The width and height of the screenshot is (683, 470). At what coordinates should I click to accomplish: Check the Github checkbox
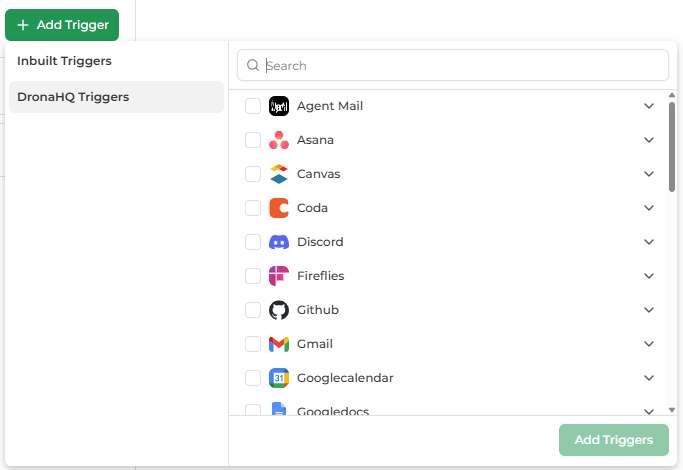(x=253, y=310)
